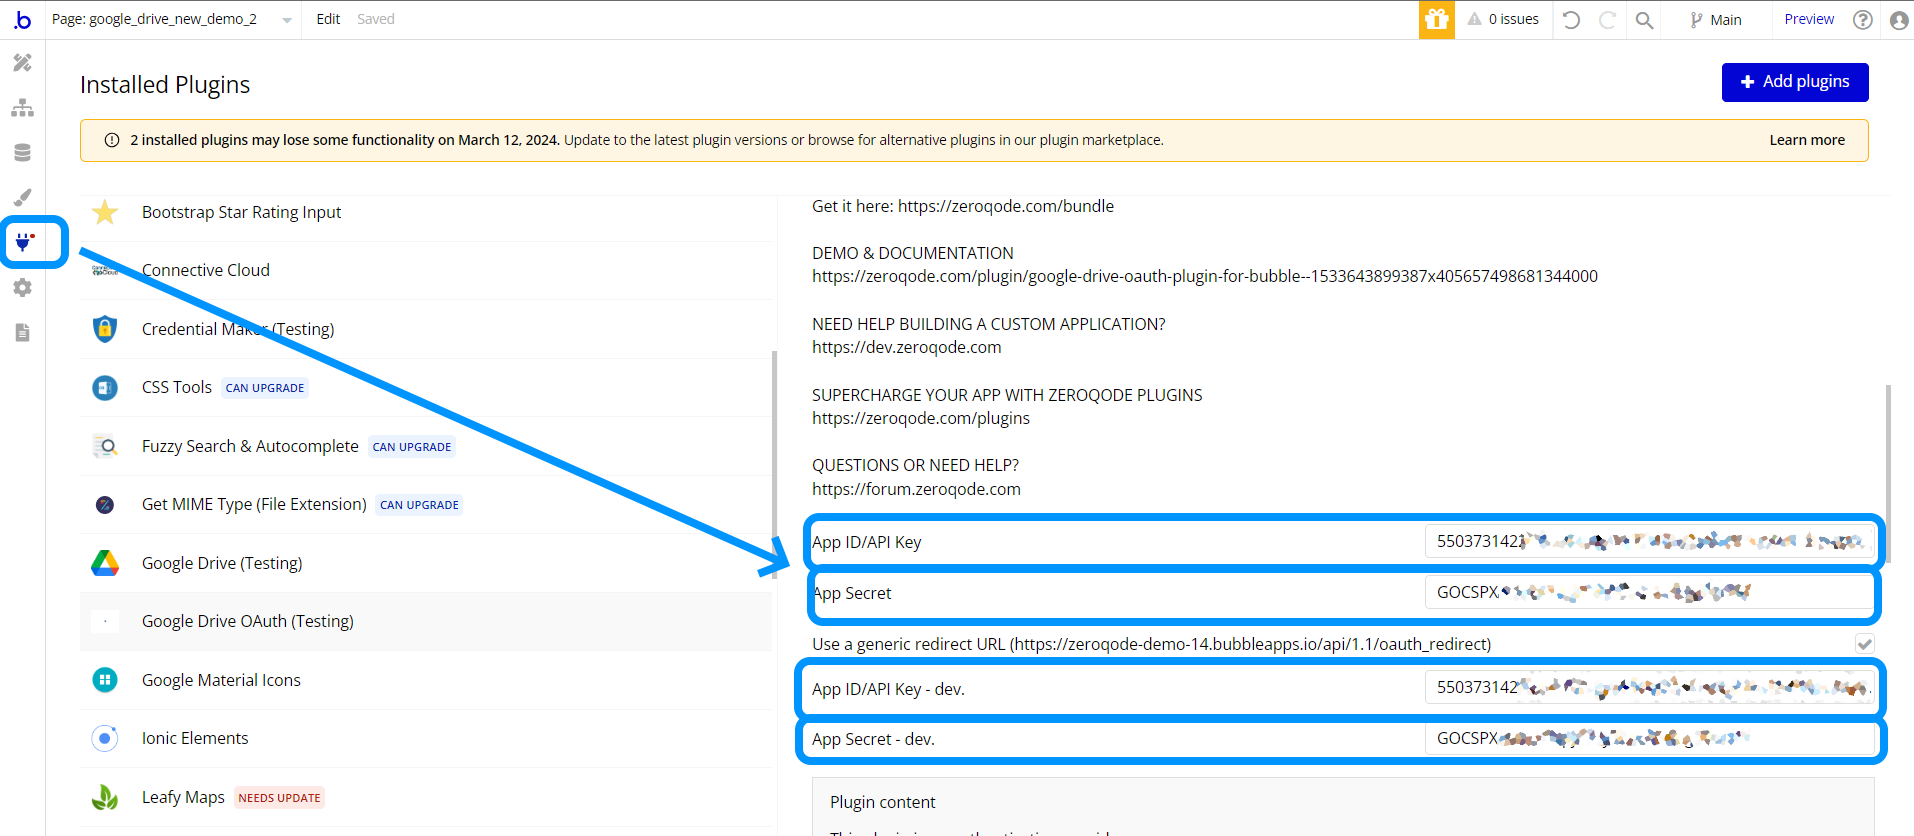The image size is (1914, 836).
Task: Click the Google Material Icons plugin icon
Action: (x=105, y=680)
